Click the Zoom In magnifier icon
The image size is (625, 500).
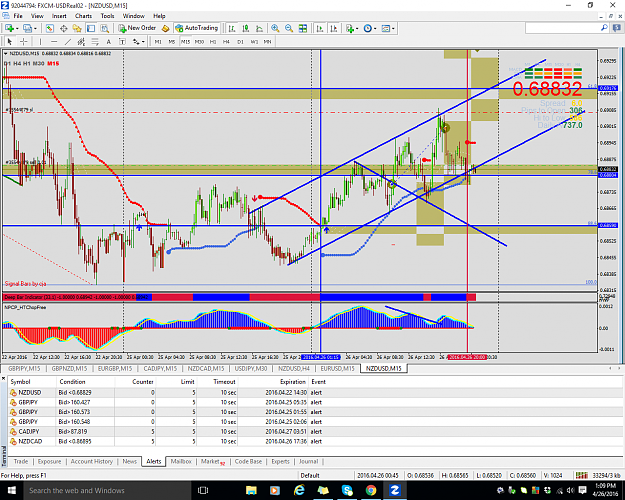275,28
